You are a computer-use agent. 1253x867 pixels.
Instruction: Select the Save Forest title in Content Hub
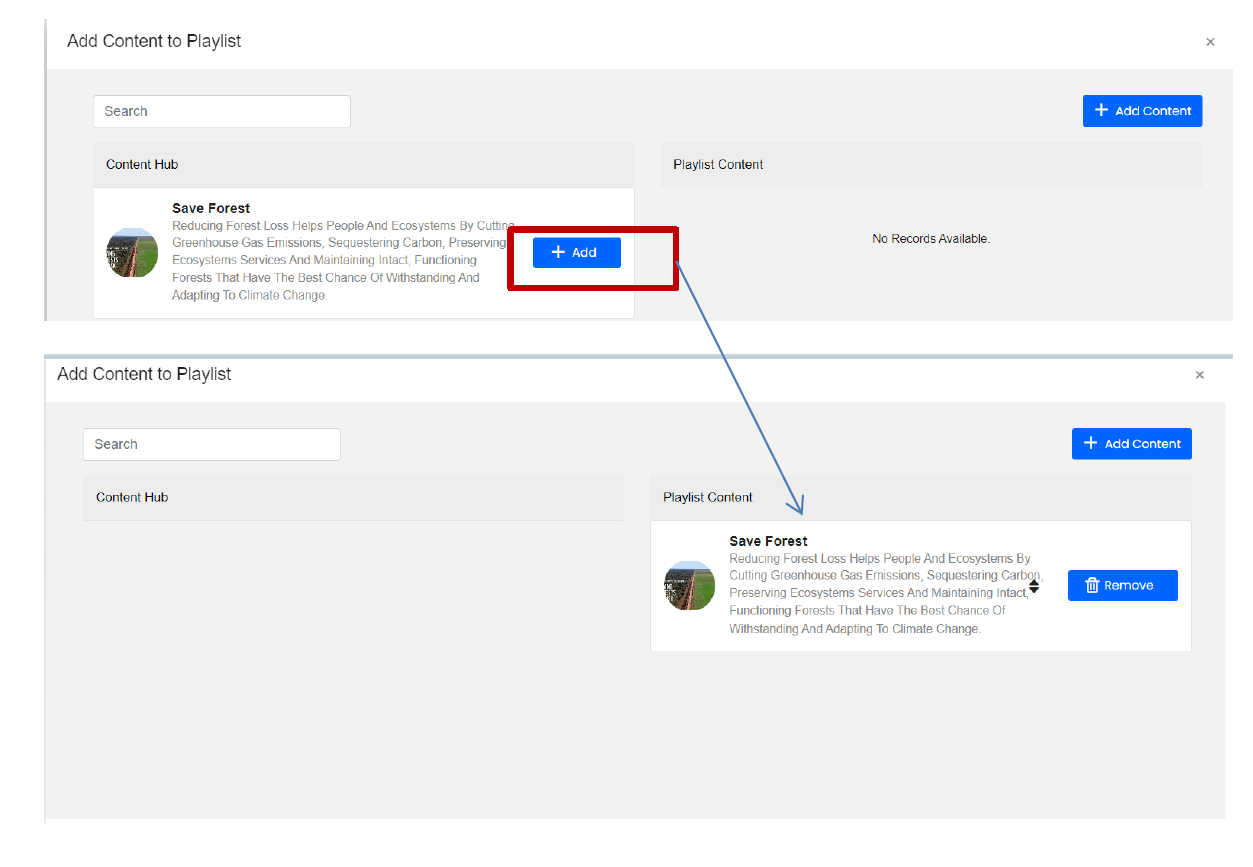[x=211, y=209]
